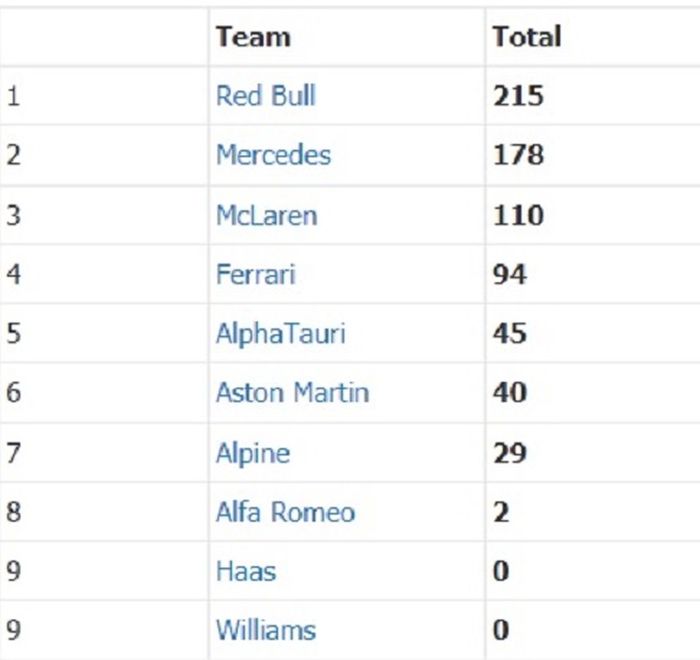Click the Total column header

526,37
